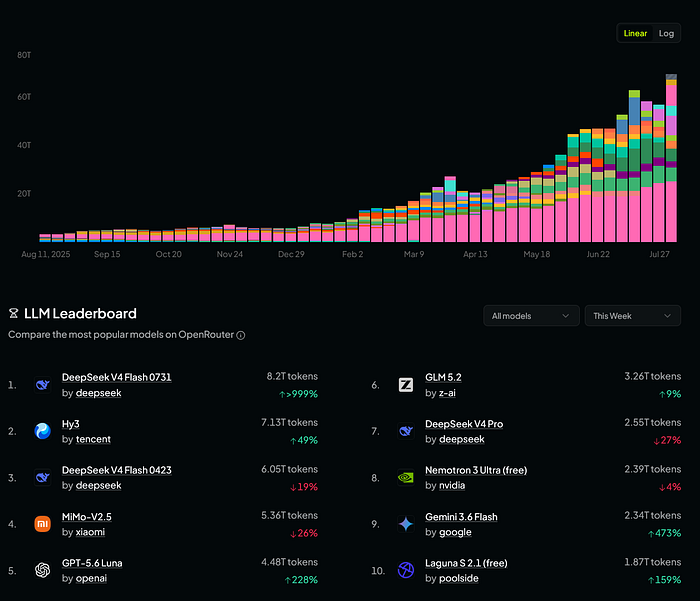Image resolution: width=700 pixels, height=601 pixels.
Task: Visit the z-ai provider link
Action: click(447, 393)
